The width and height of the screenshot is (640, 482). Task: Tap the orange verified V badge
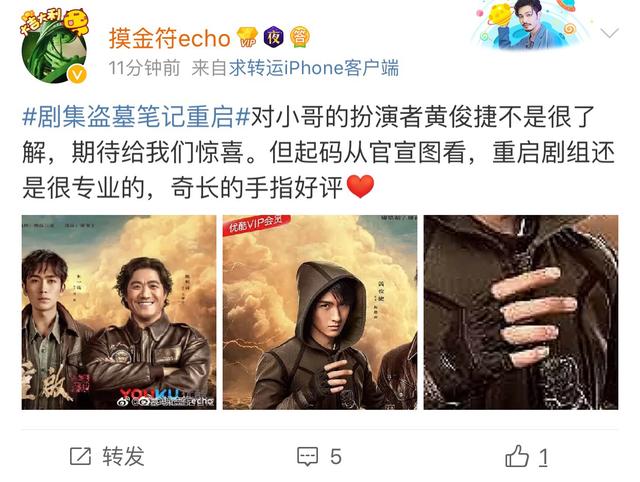pyautogui.click(x=77, y=74)
